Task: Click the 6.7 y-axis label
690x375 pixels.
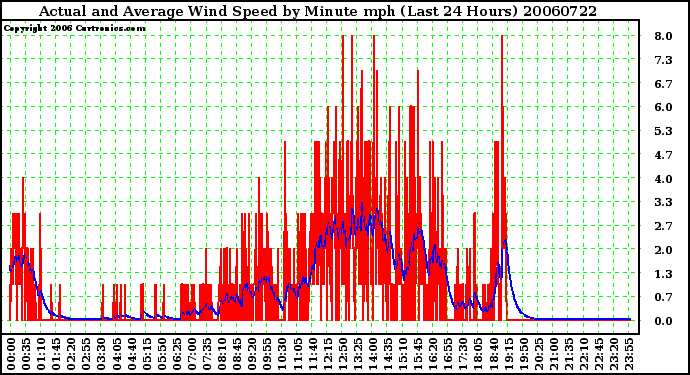Action: click(663, 84)
